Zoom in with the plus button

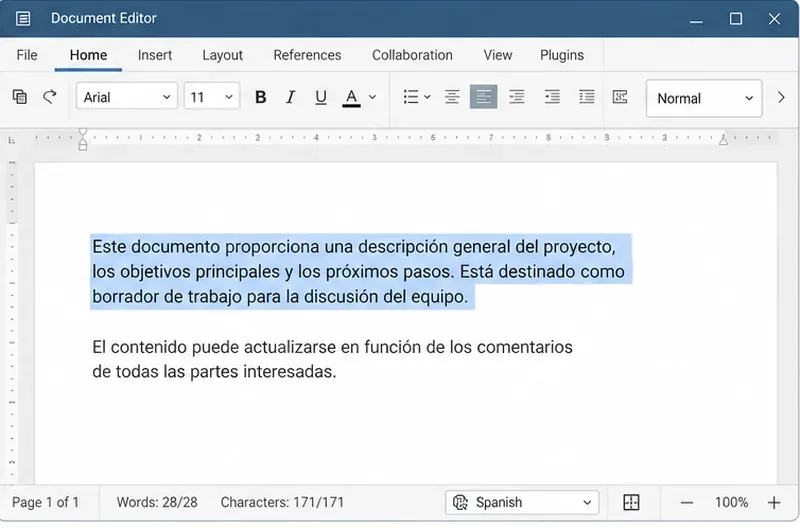coord(774,503)
